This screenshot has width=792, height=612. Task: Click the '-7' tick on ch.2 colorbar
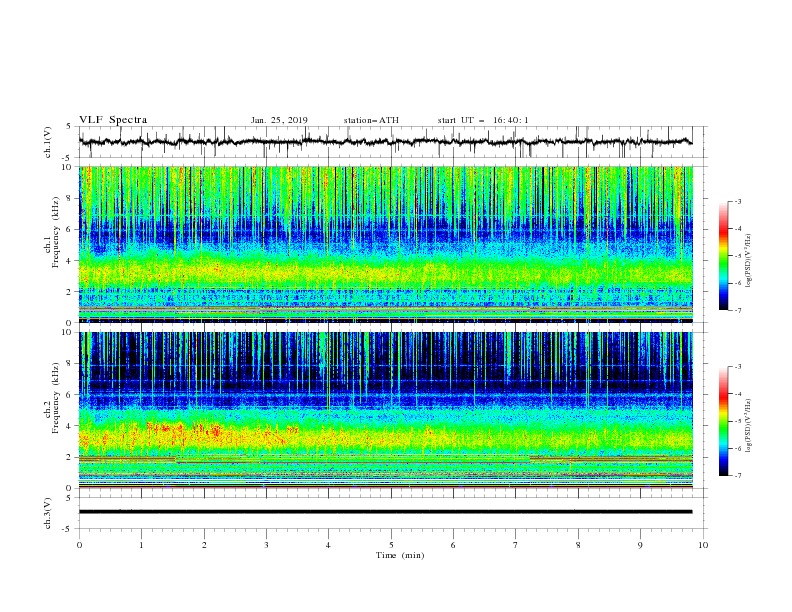(x=738, y=475)
